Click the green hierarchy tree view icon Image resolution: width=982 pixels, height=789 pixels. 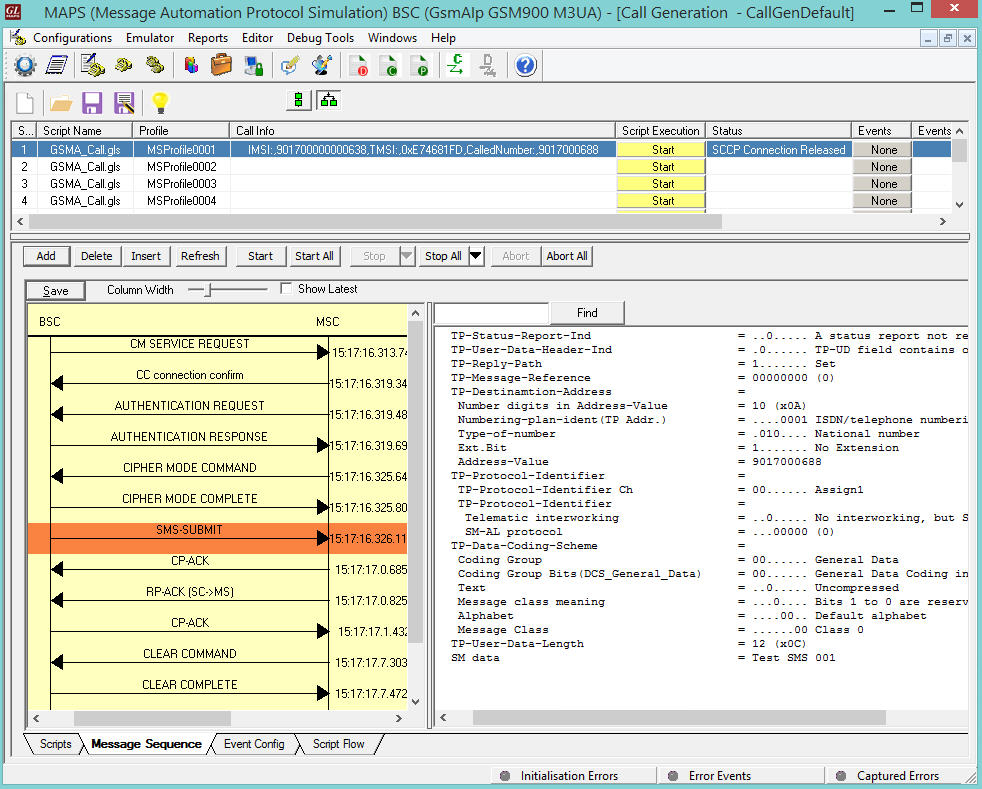pyautogui.click(x=328, y=100)
